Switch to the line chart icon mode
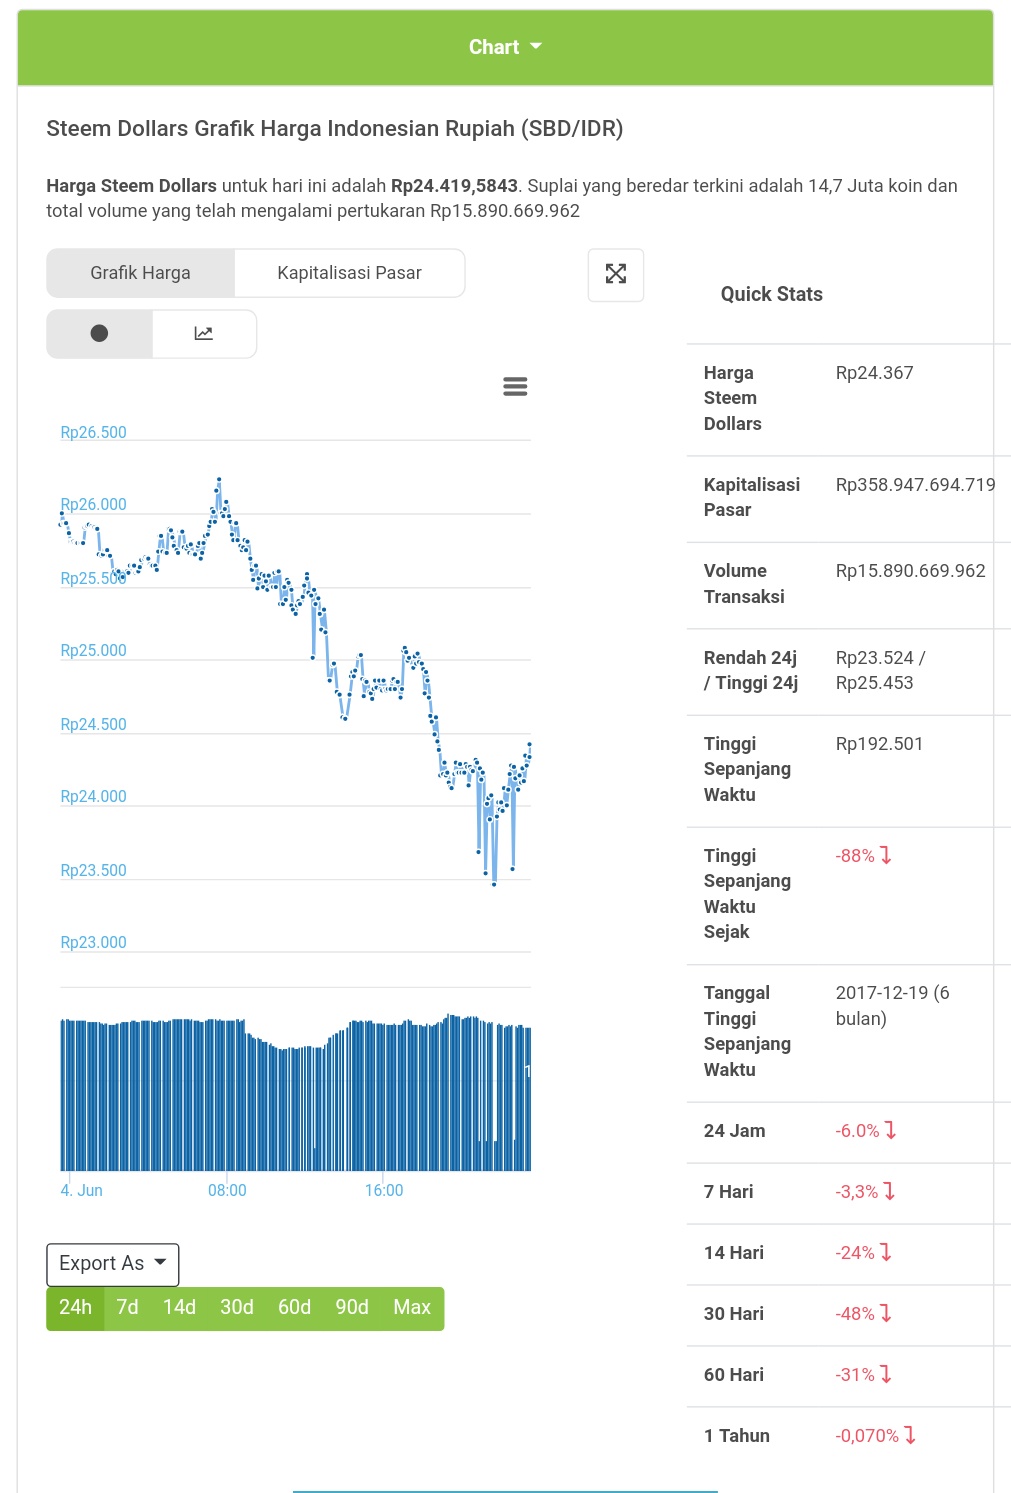This screenshot has width=1011, height=1493. (x=204, y=334)
